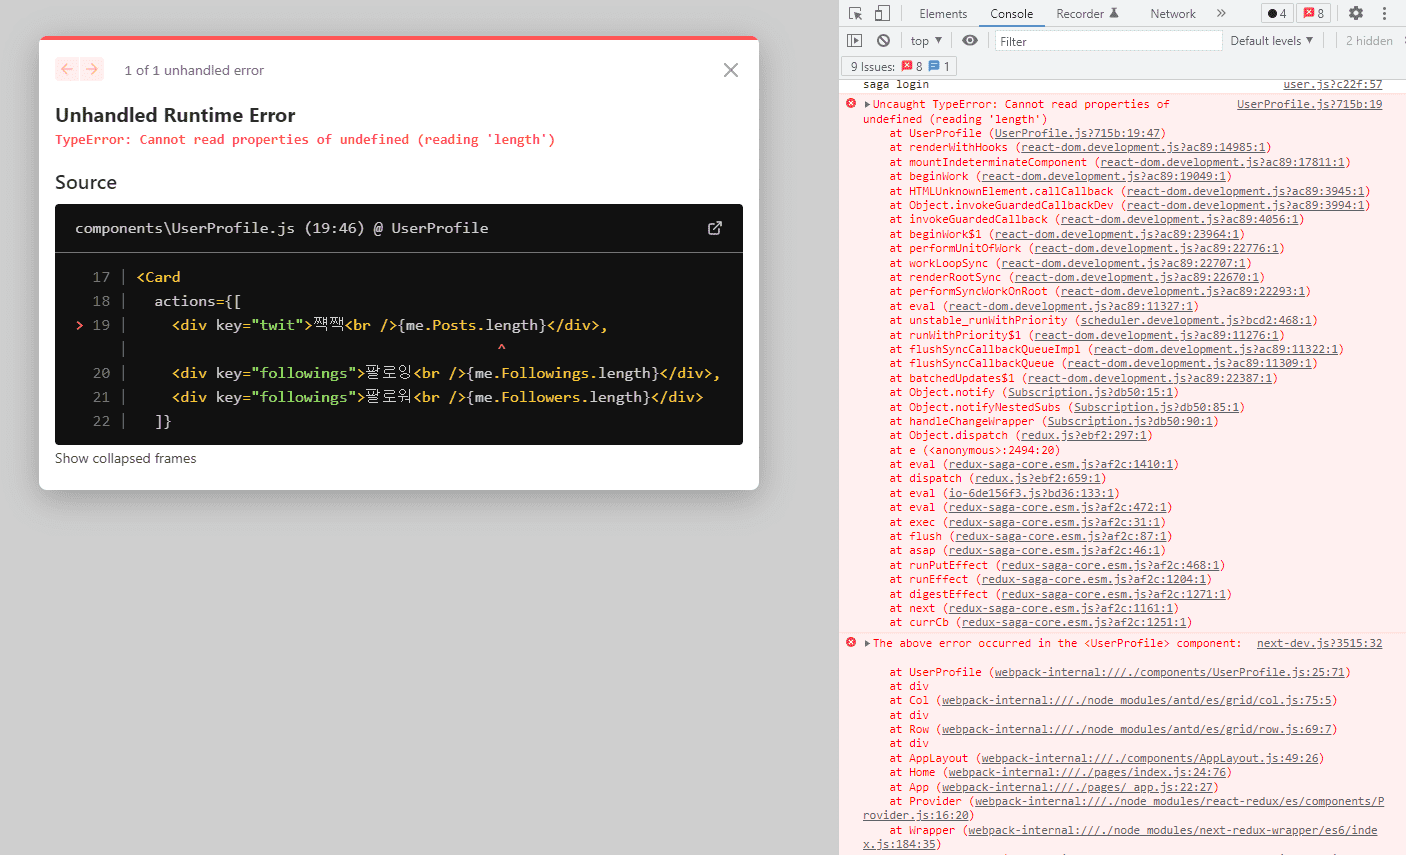Show collapsed frames in error overlay
Image resolution: width=1406 pixels, height=855 pixels.
click(x=126, y=458)
